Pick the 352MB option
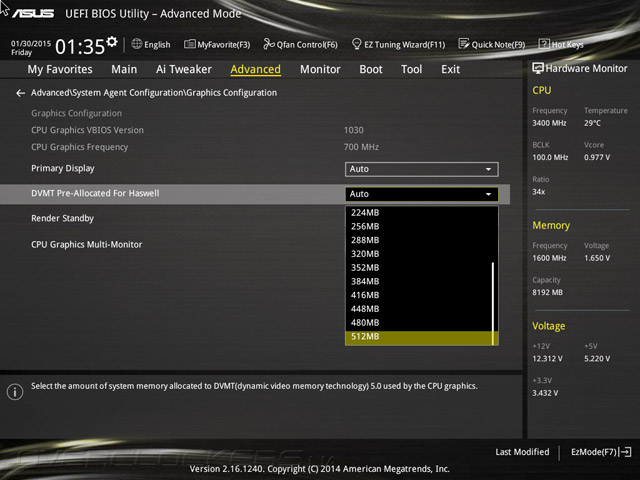This screenshot has height=480, width=640. (x=419, y=268)
